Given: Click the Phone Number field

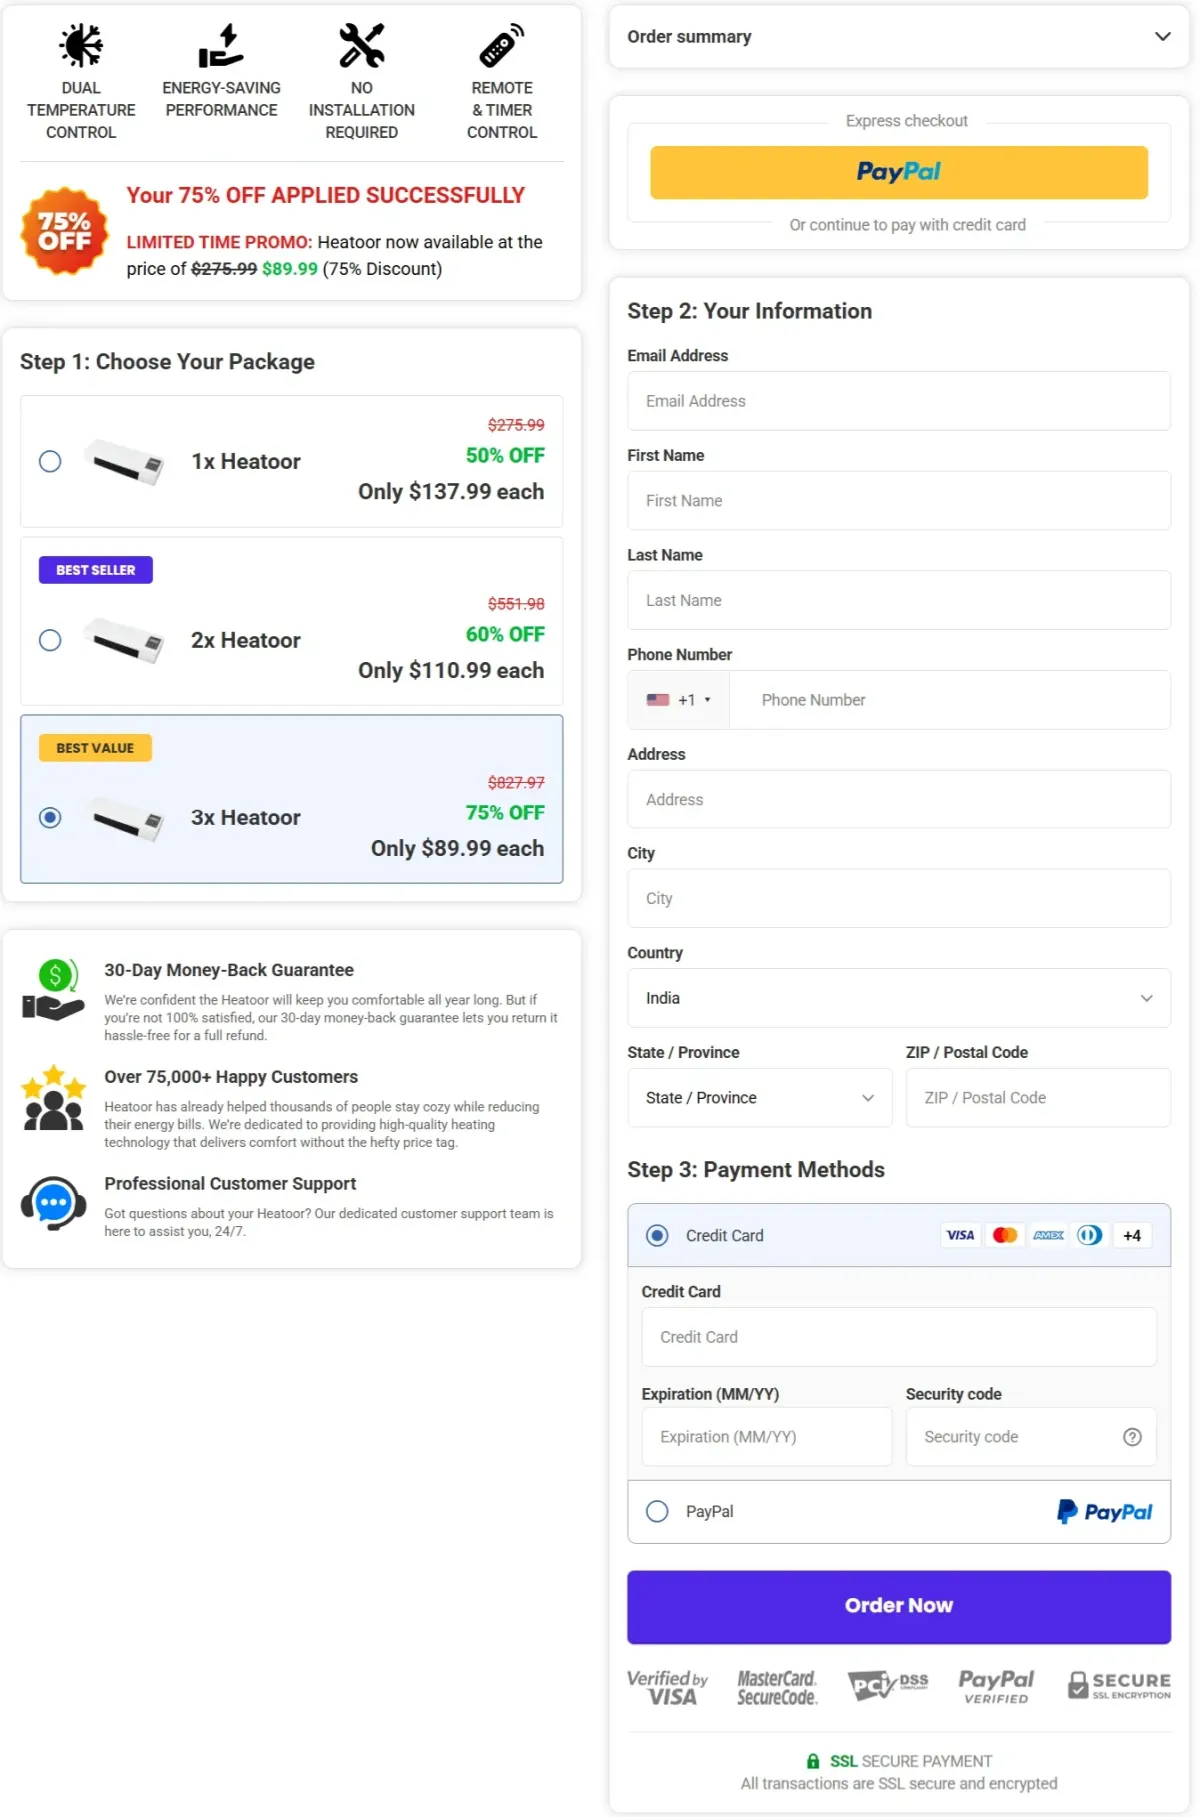Looking at the screenshot, I should pyautogui.click(x=950, y=700).
